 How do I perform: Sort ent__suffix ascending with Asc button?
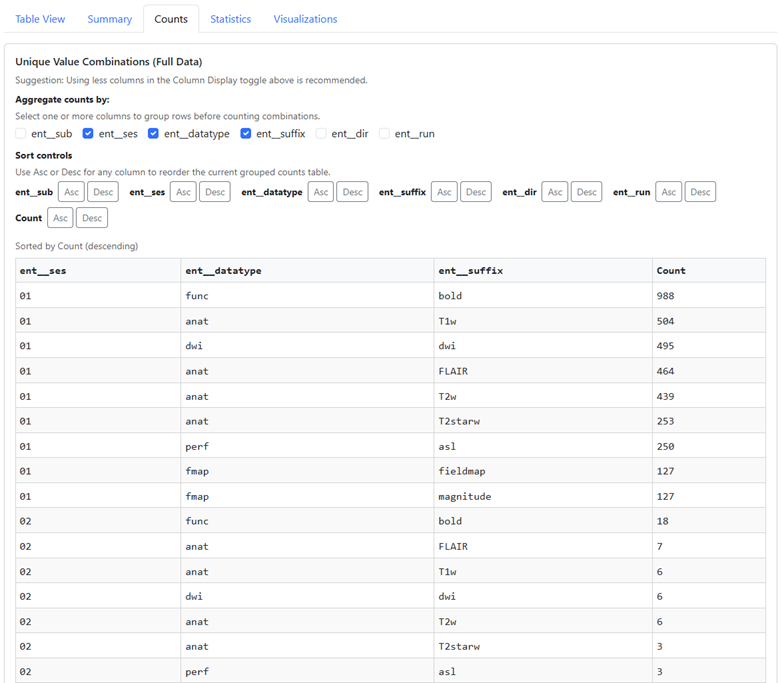pyautogui.click(x=444, y=192)
